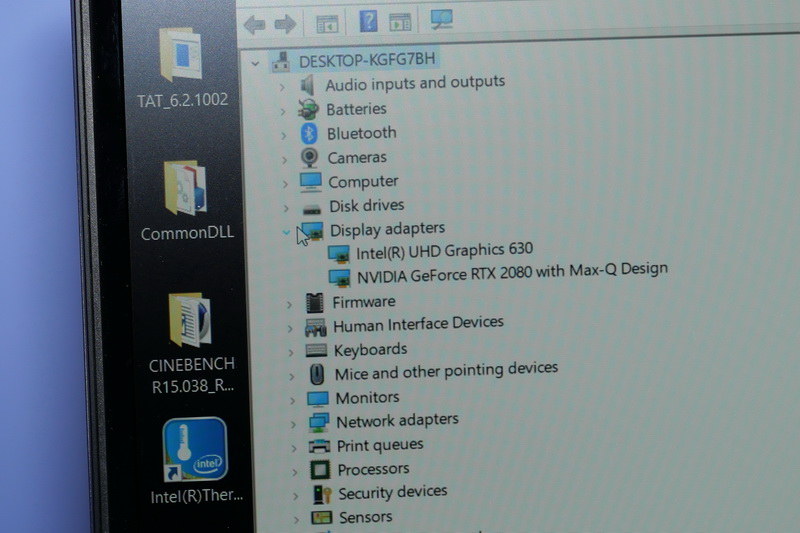Click the Batteries category icon
This screenshot has height=533, width=800.
pos(308,110)
